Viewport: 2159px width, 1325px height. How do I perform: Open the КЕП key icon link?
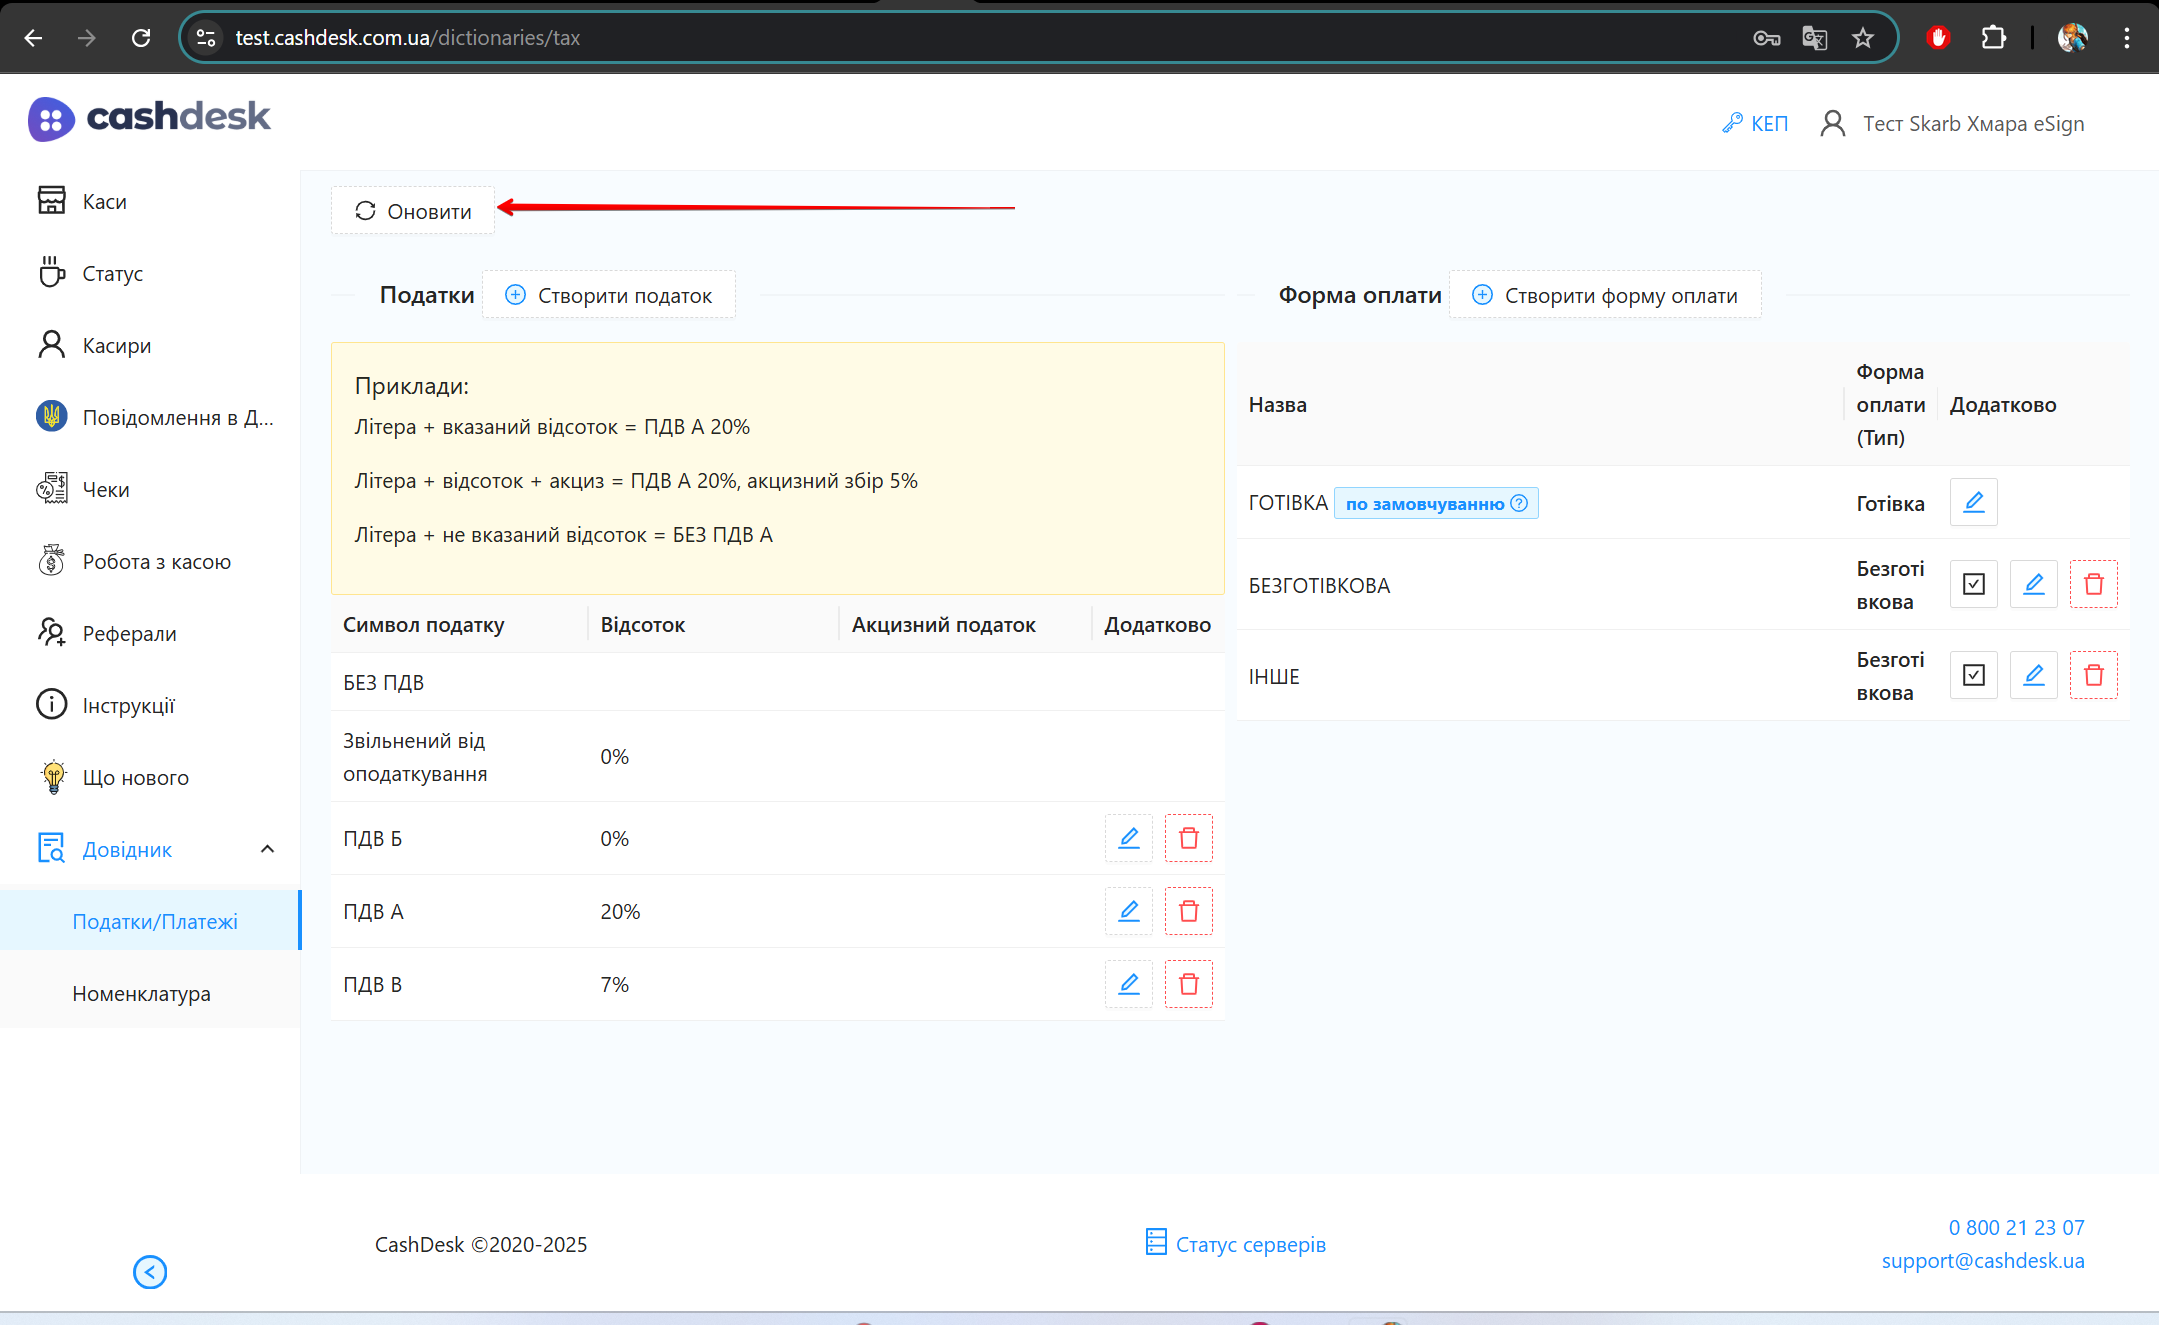click(1755, 123)
